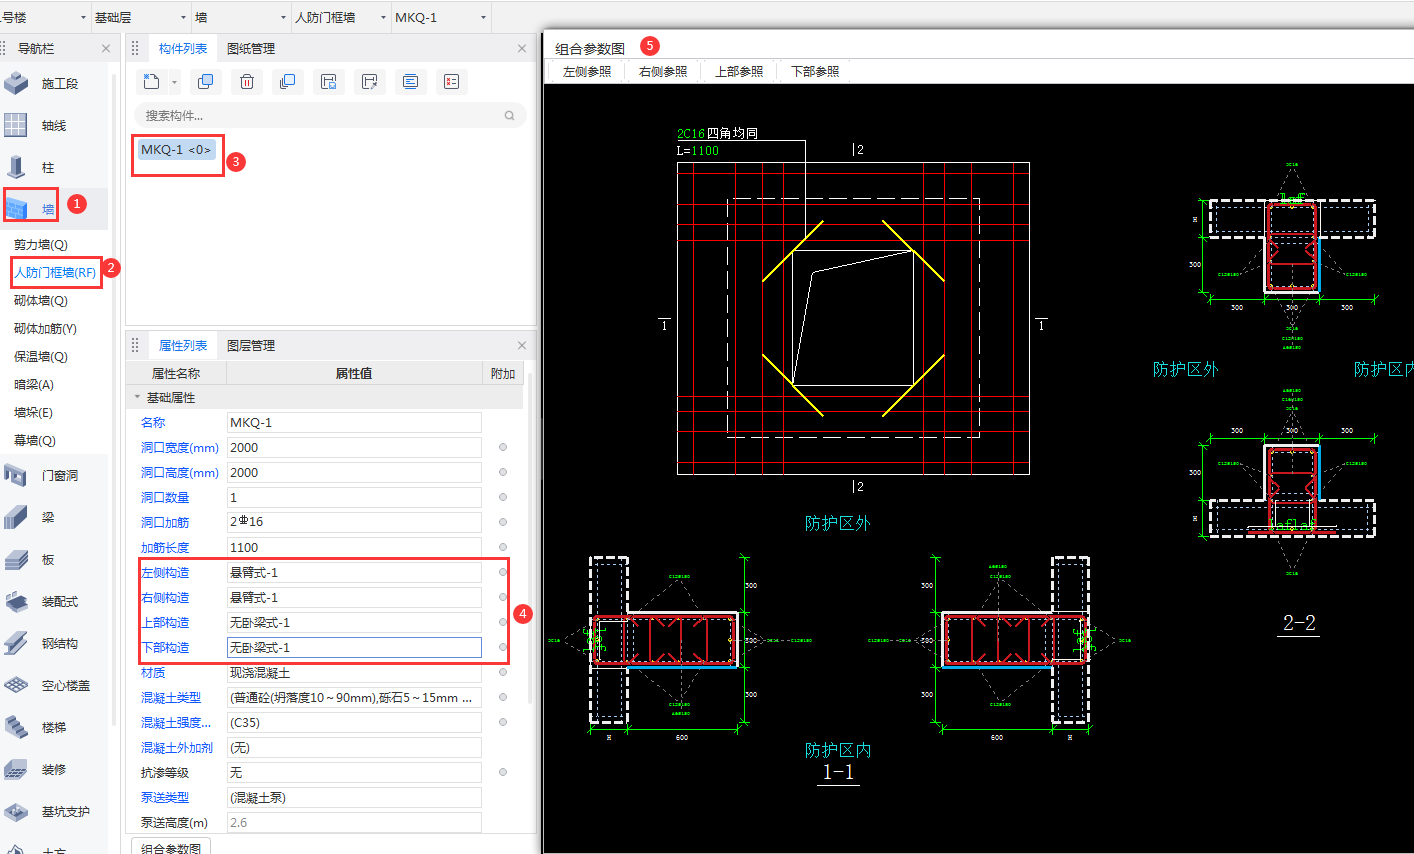Open the 楼梯 stairs category

(56, 728)
